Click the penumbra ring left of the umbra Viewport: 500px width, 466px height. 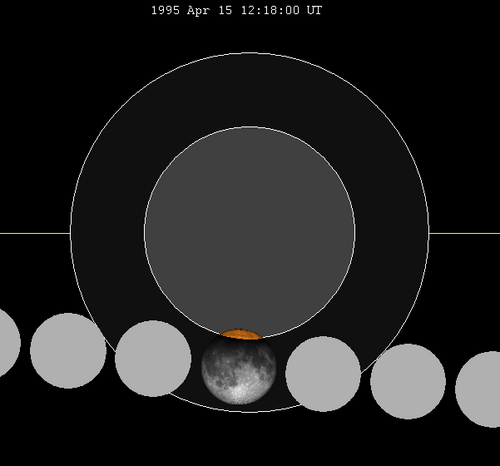[107, 232]
